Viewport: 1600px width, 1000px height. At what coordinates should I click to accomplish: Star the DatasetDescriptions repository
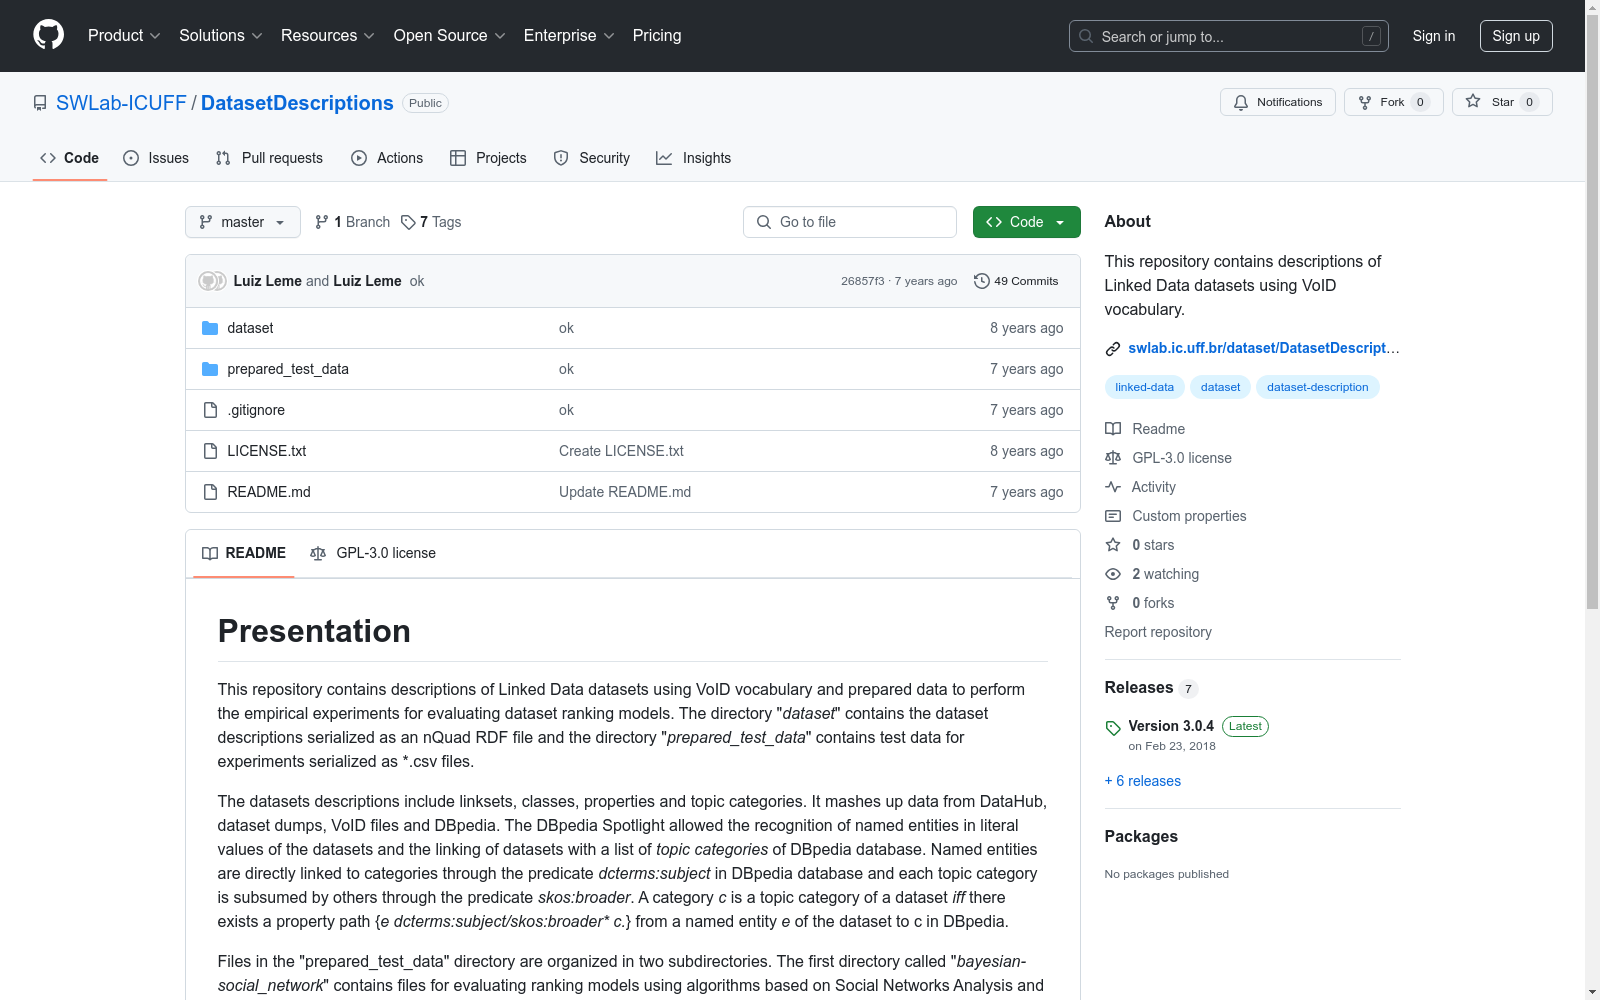click(1502, 102)
